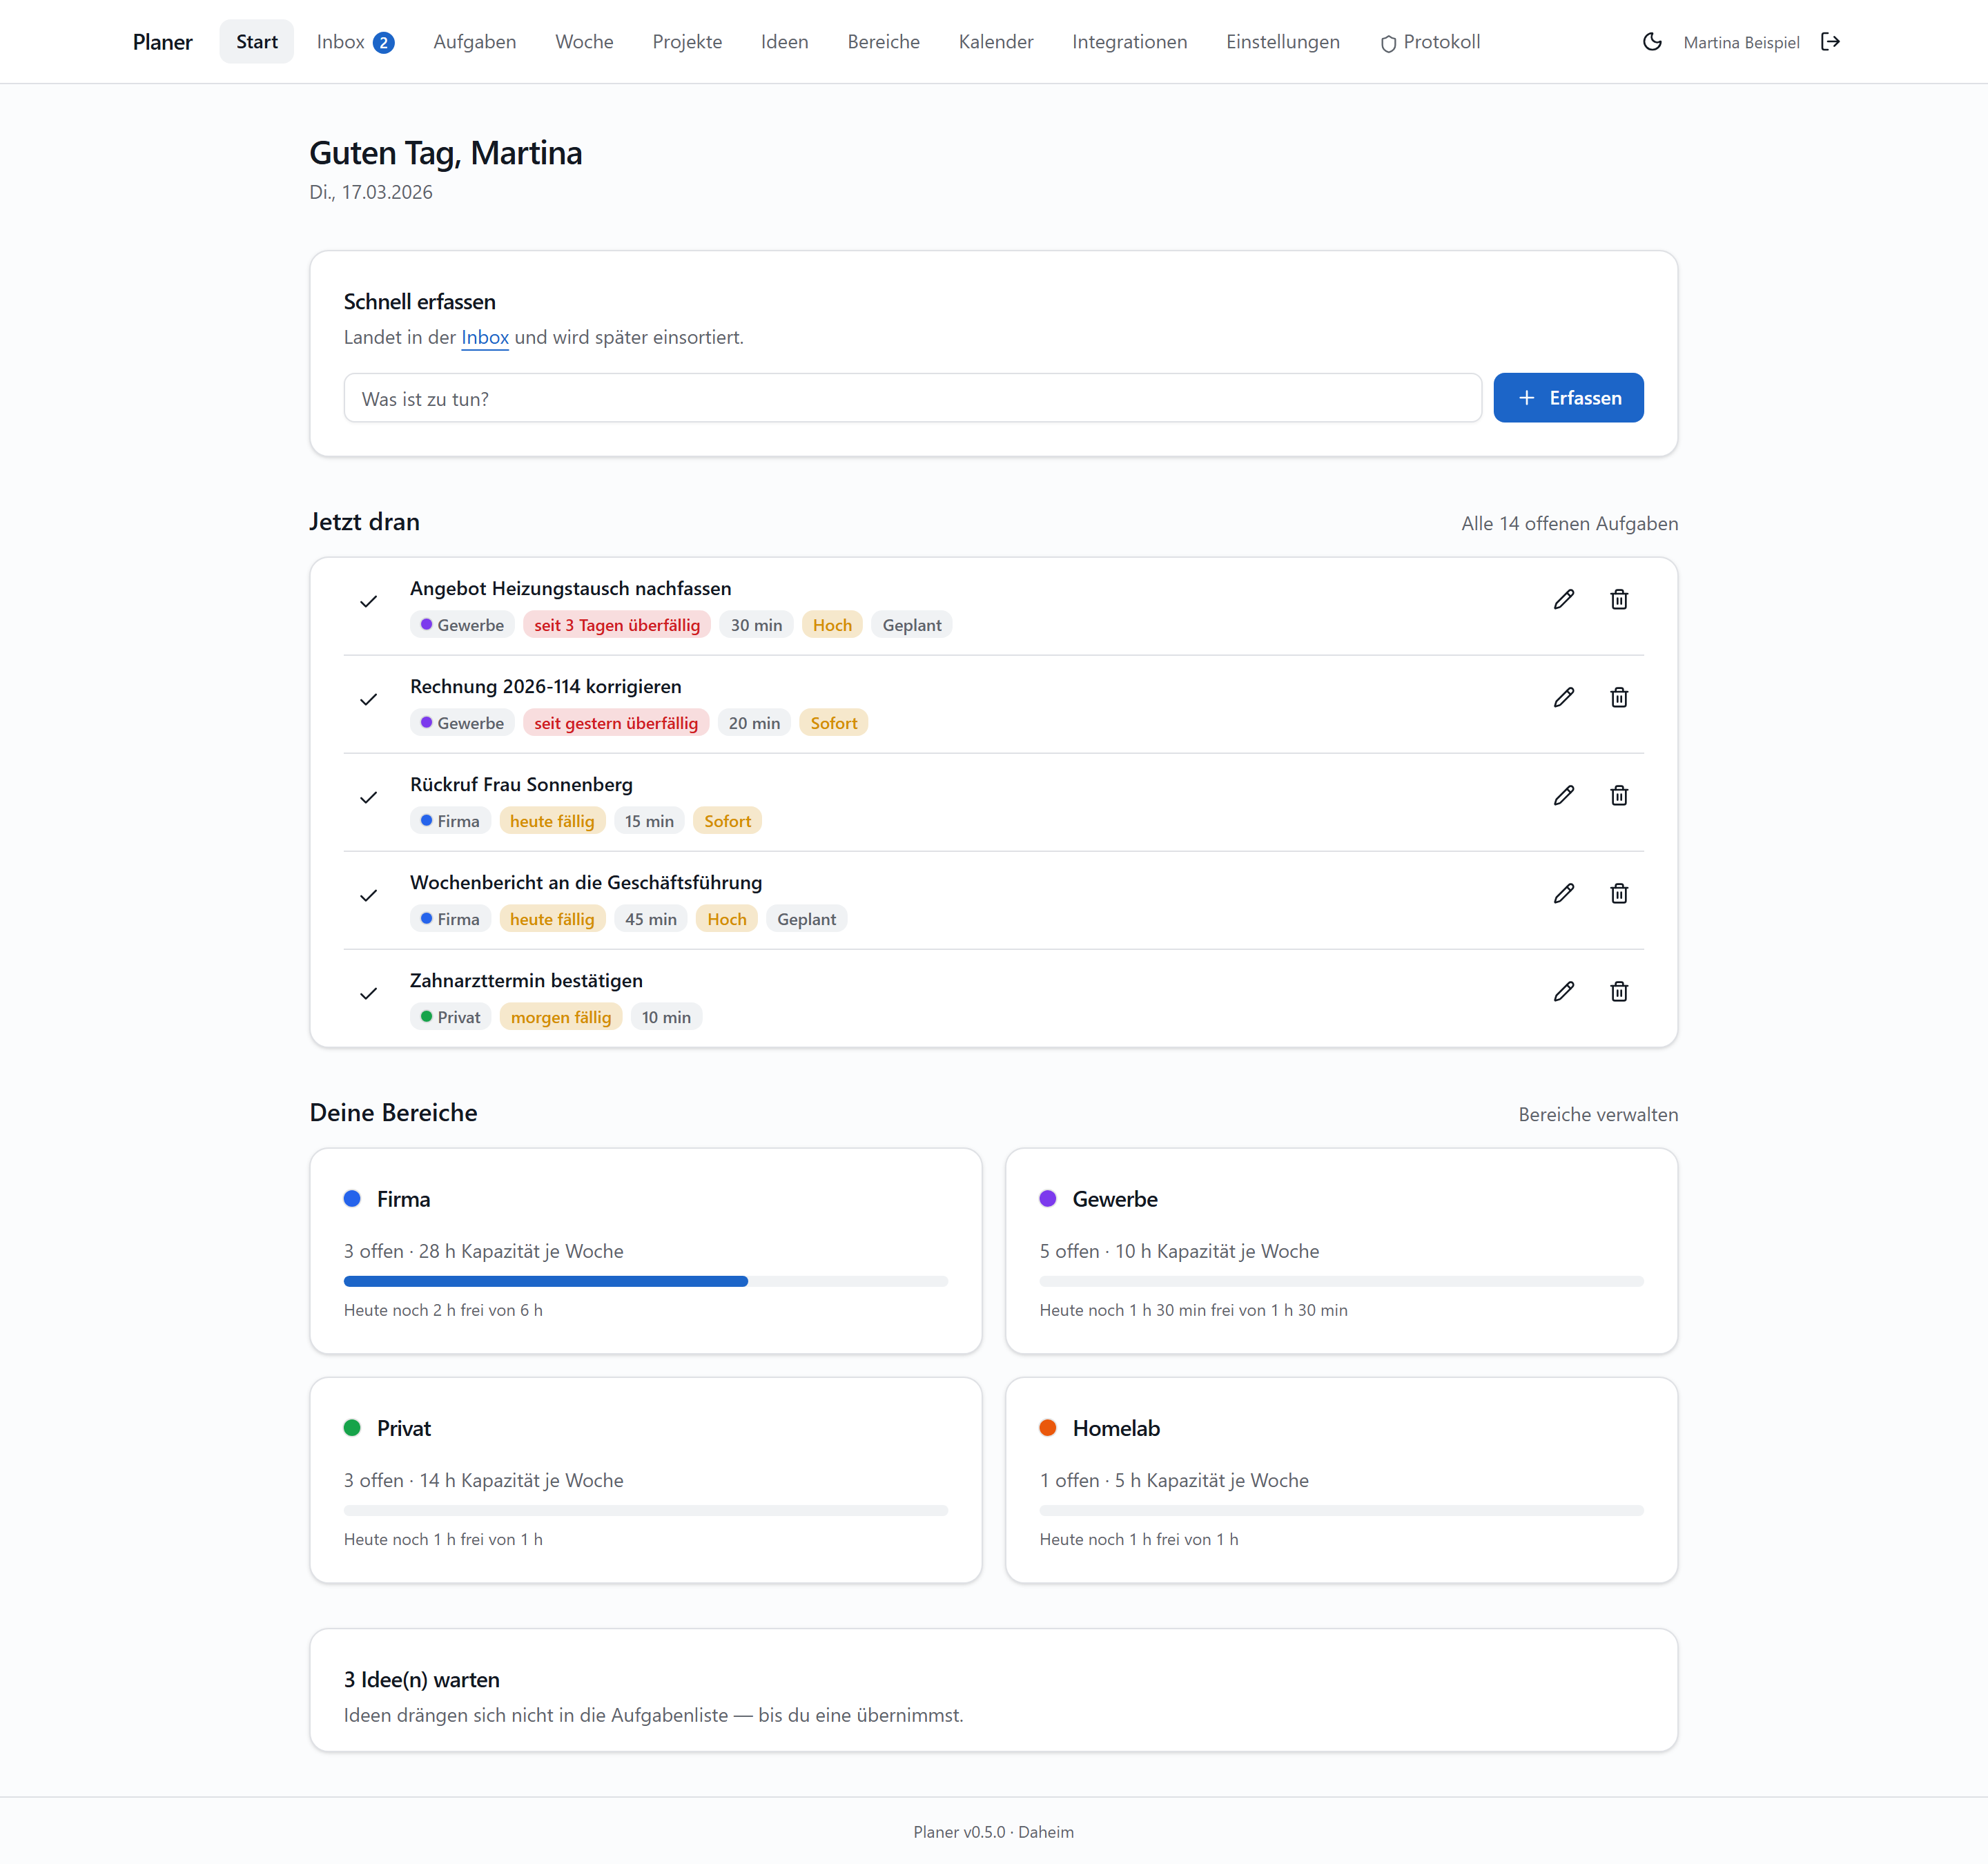Open the Protokoll page

coord(1430,42)
